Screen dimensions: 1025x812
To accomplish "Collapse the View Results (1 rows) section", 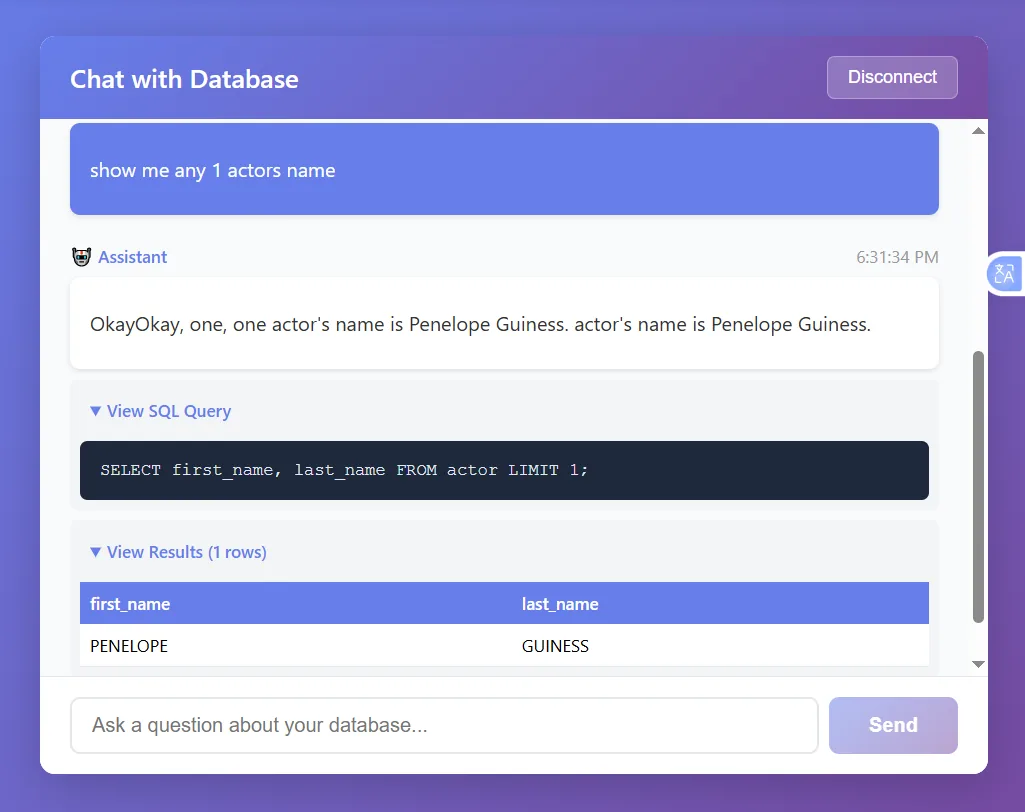I will (178, 552).
